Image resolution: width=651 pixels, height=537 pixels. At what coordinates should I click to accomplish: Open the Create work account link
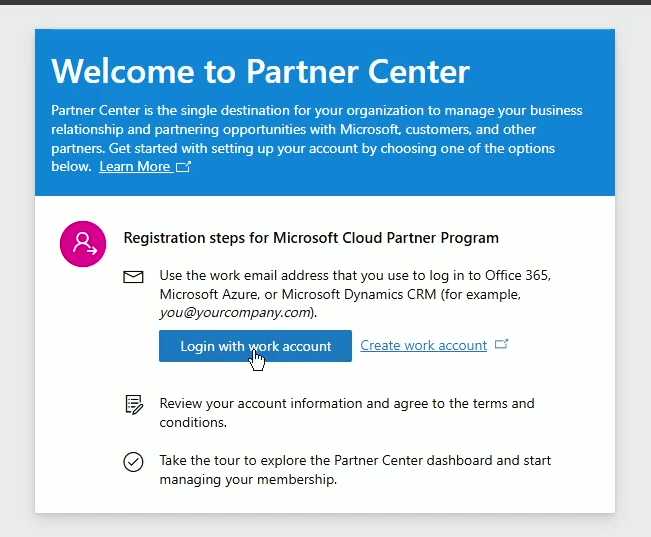point(423,345)
